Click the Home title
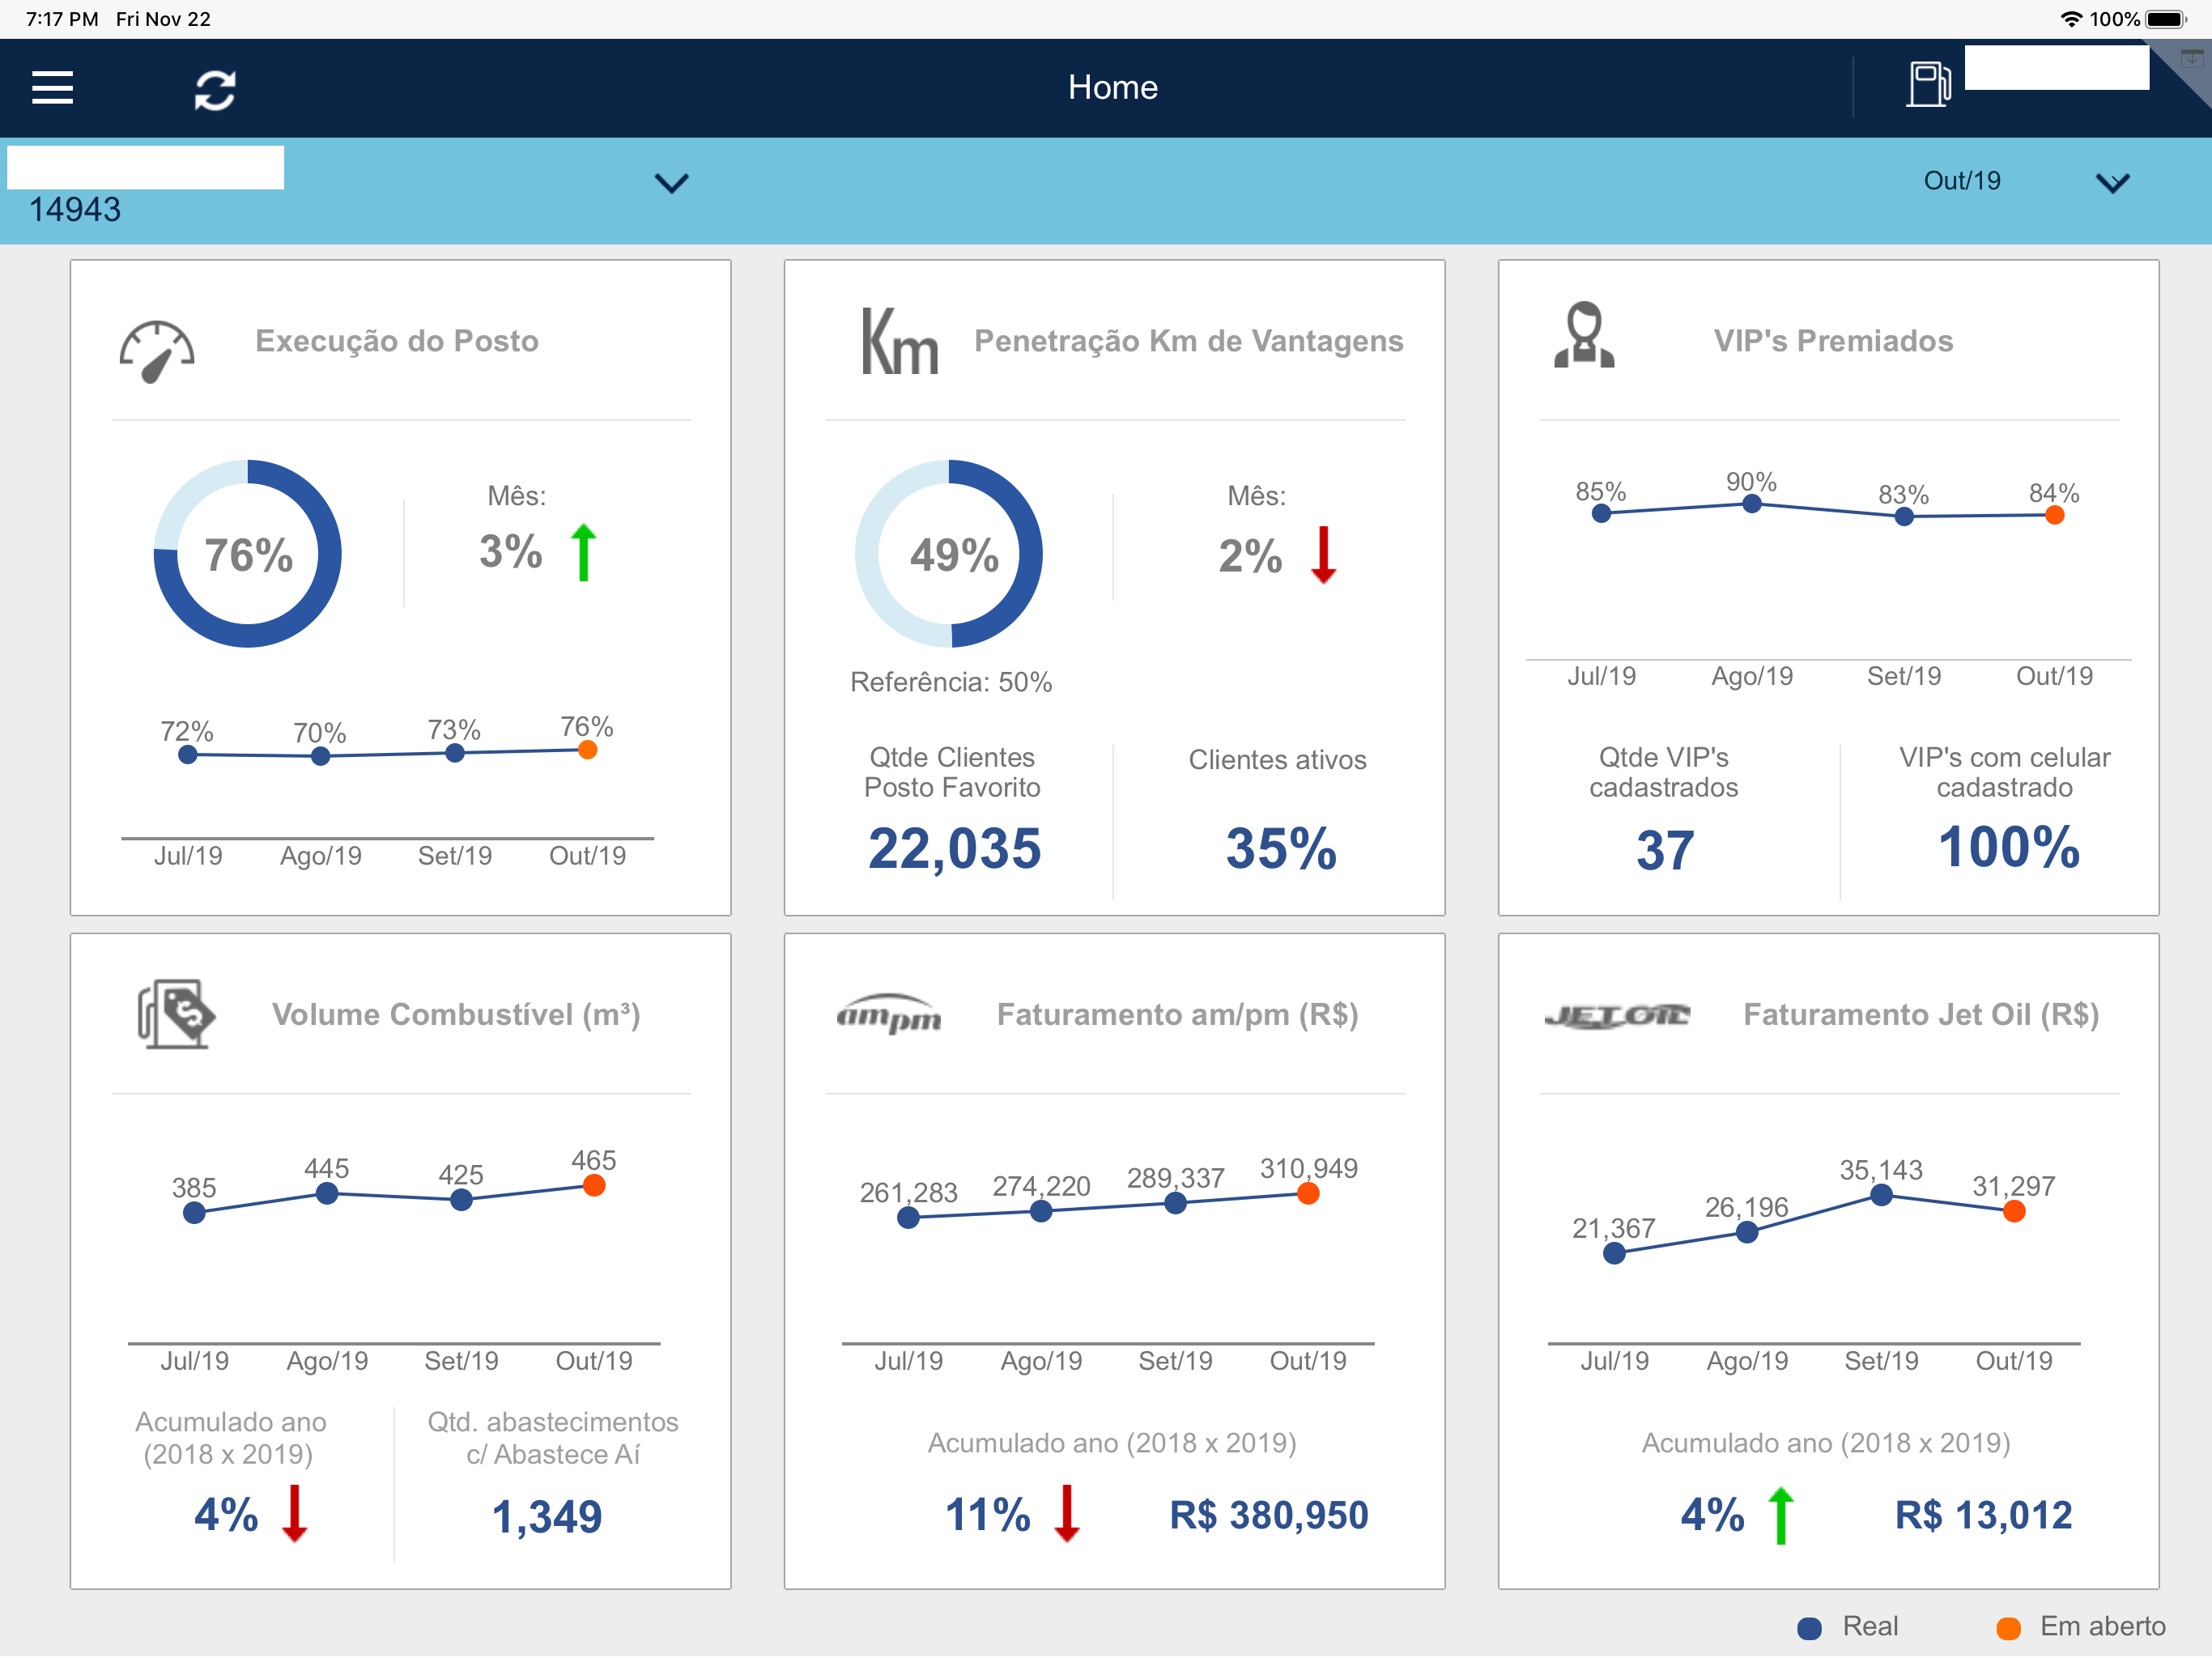The height and width of the screenshot is (1658, 2212). tap(1112, 88)
